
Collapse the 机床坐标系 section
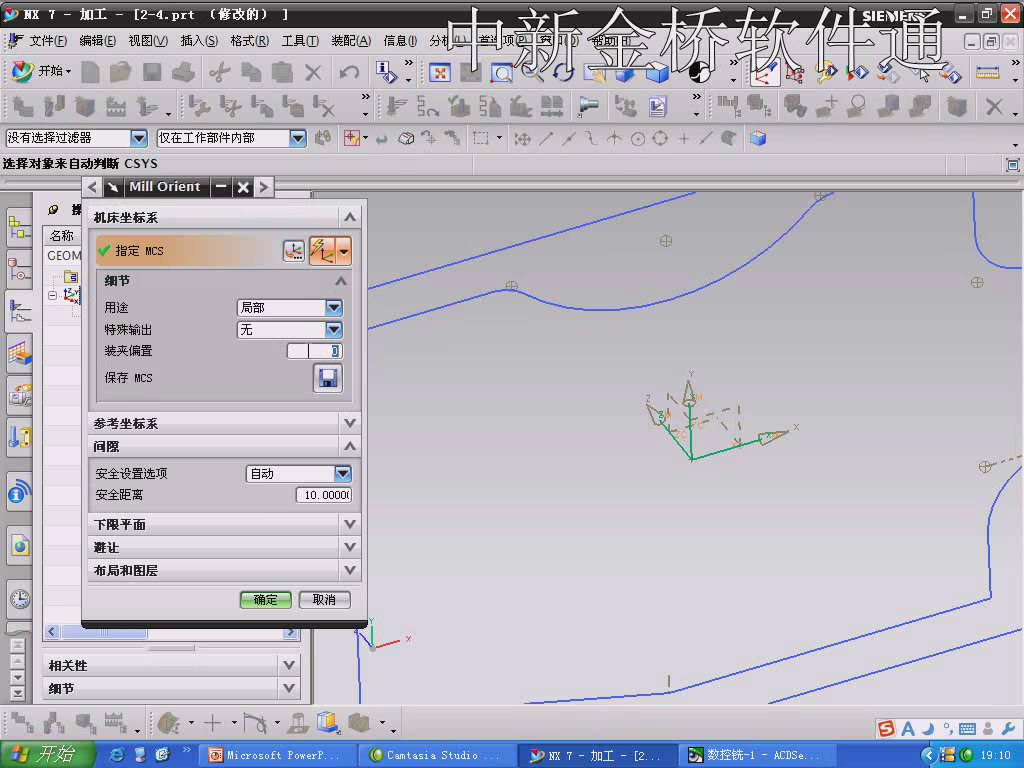tap(350, 217)
